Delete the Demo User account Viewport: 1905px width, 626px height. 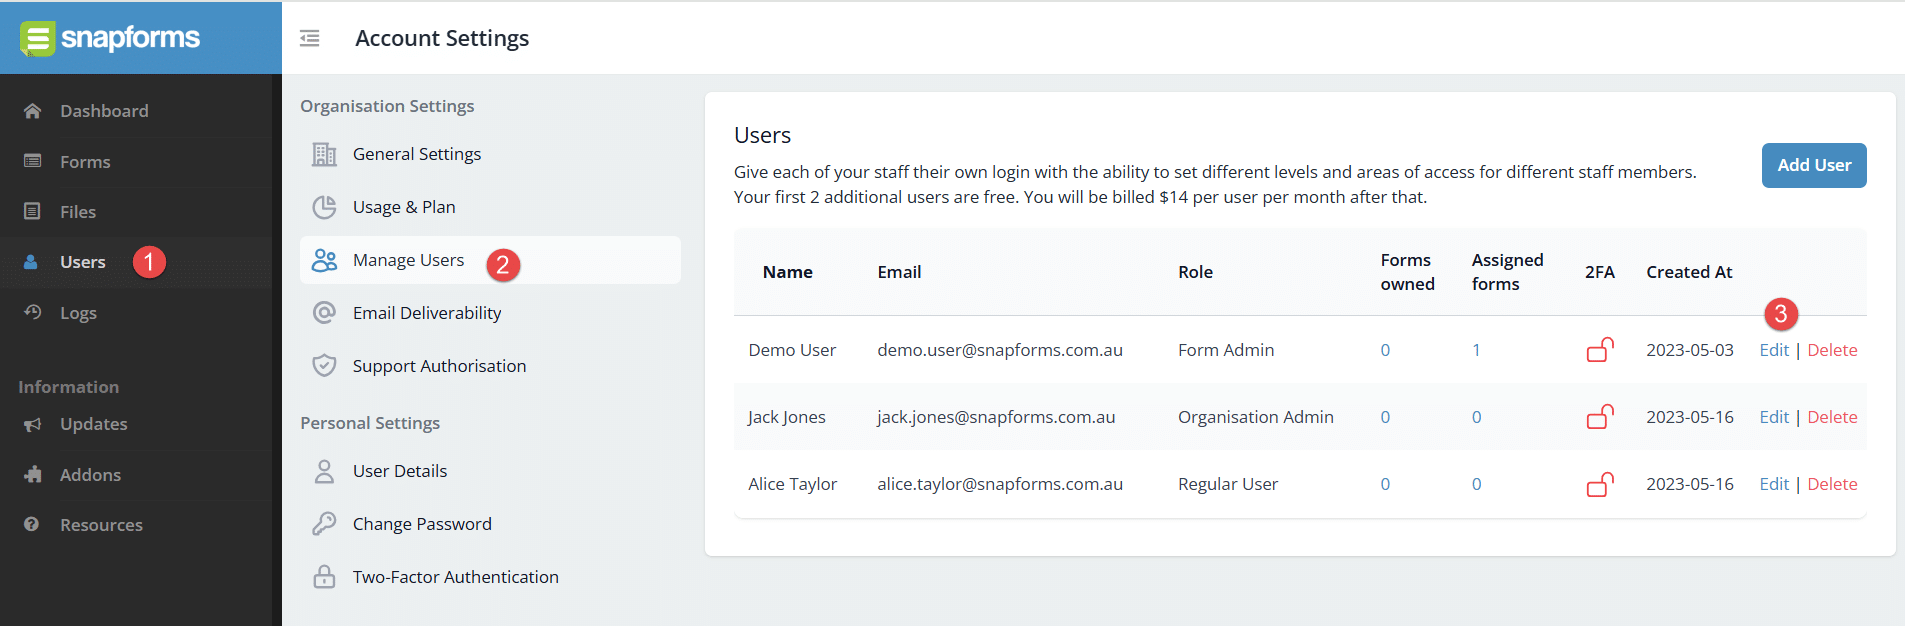pos(1832,350)
